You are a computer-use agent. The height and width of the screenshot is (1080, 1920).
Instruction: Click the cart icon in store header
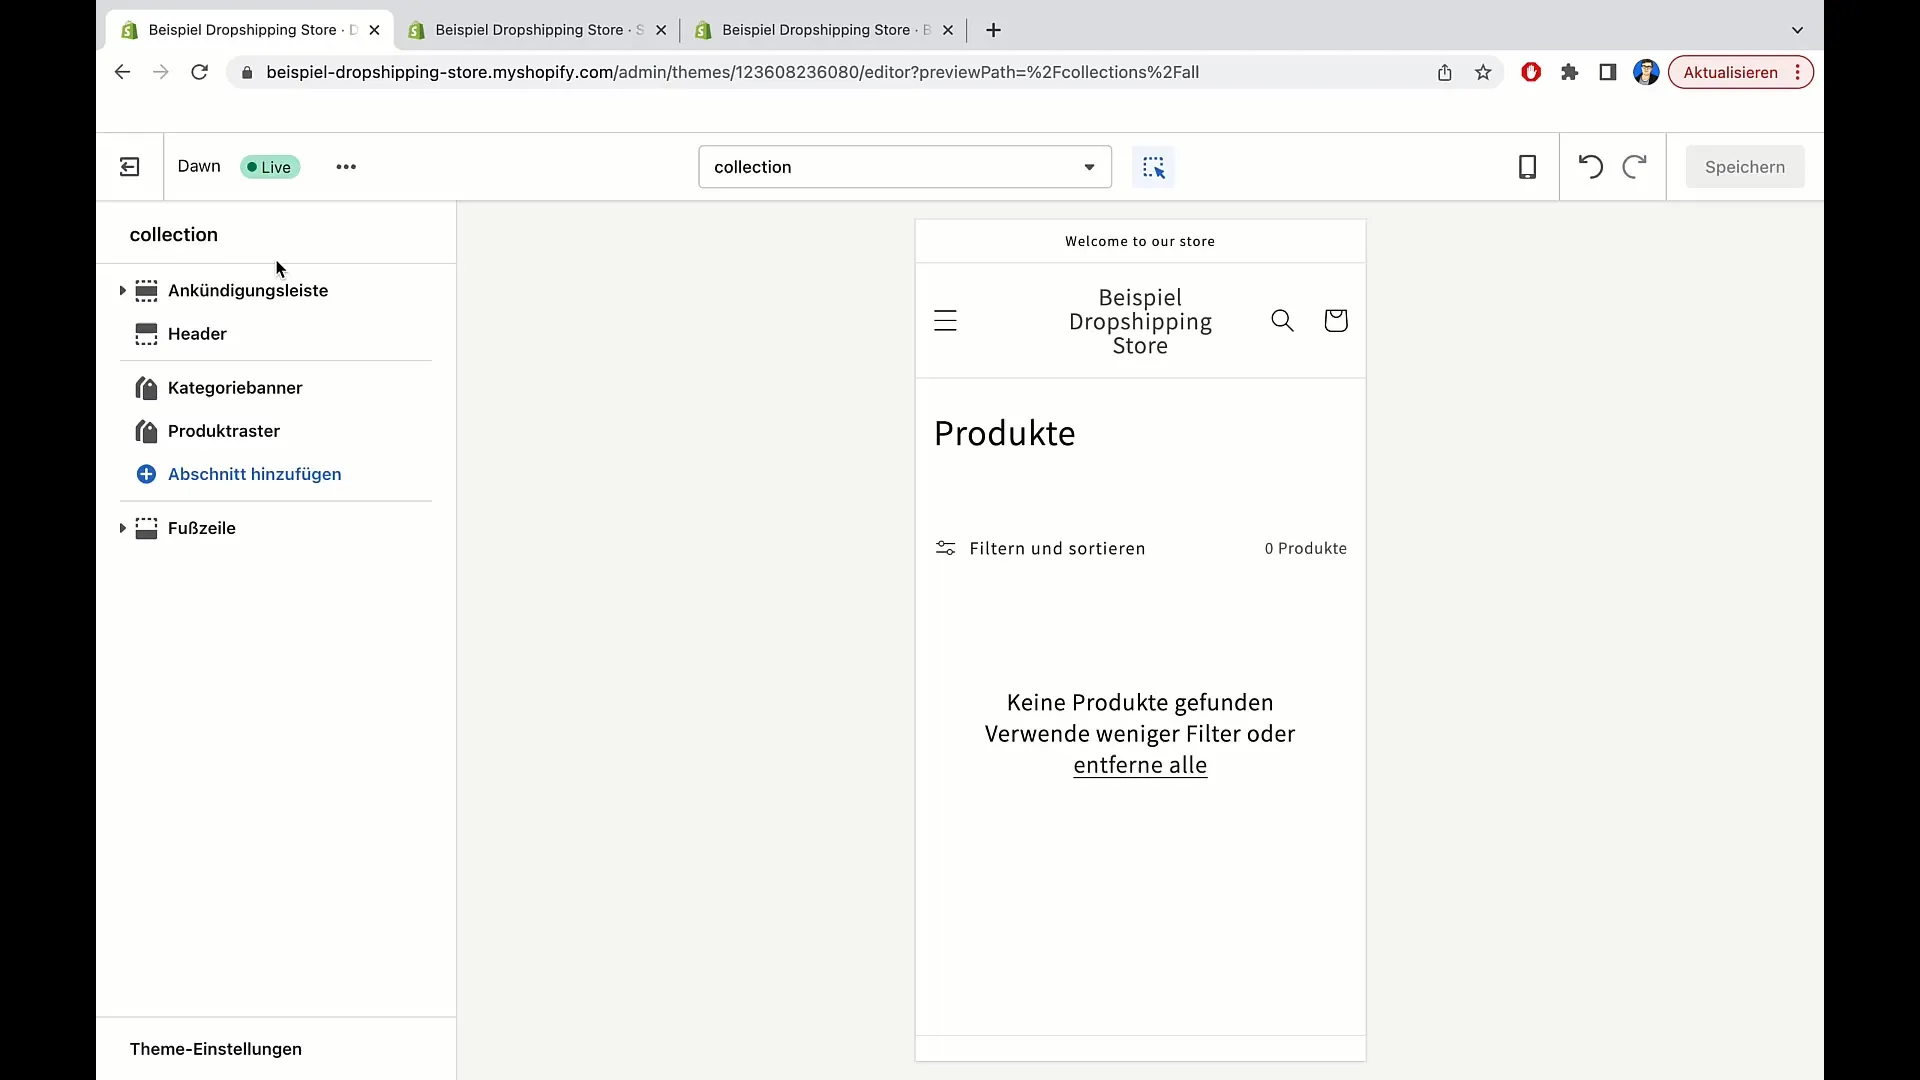1336,319
